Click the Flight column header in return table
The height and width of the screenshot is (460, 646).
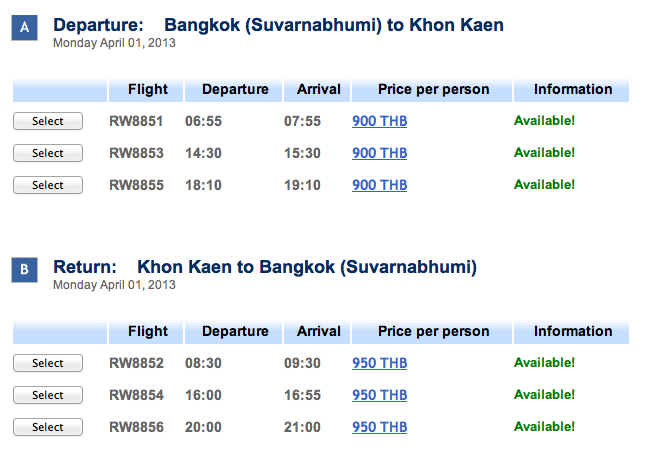[x=146, y=332]
